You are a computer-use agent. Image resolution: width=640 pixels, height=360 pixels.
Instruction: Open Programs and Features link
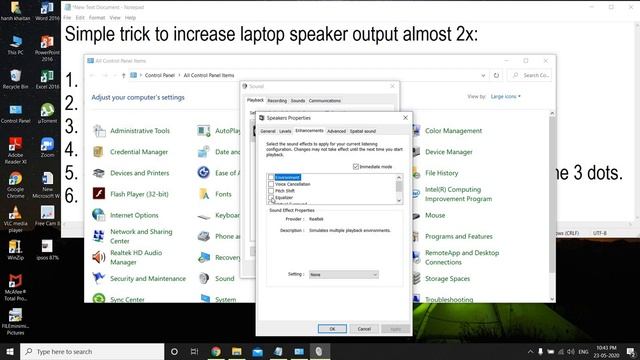point(459,236)
